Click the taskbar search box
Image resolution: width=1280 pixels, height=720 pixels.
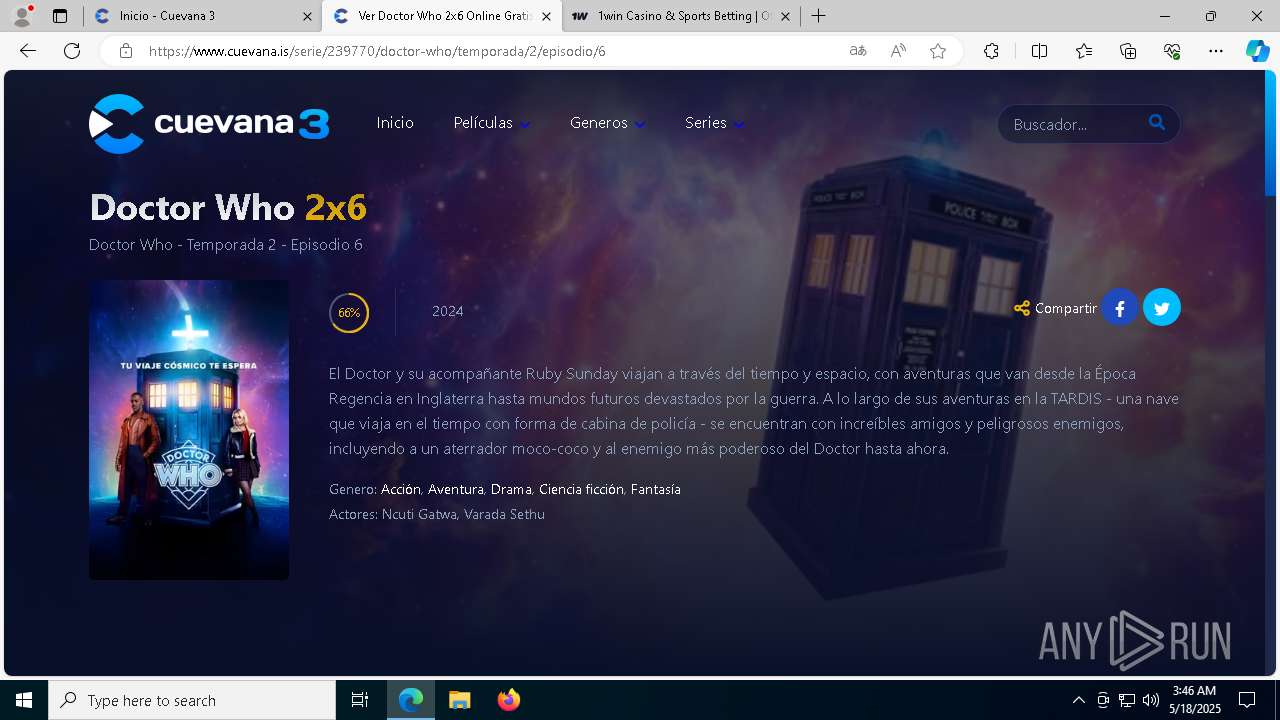(192, 700)
